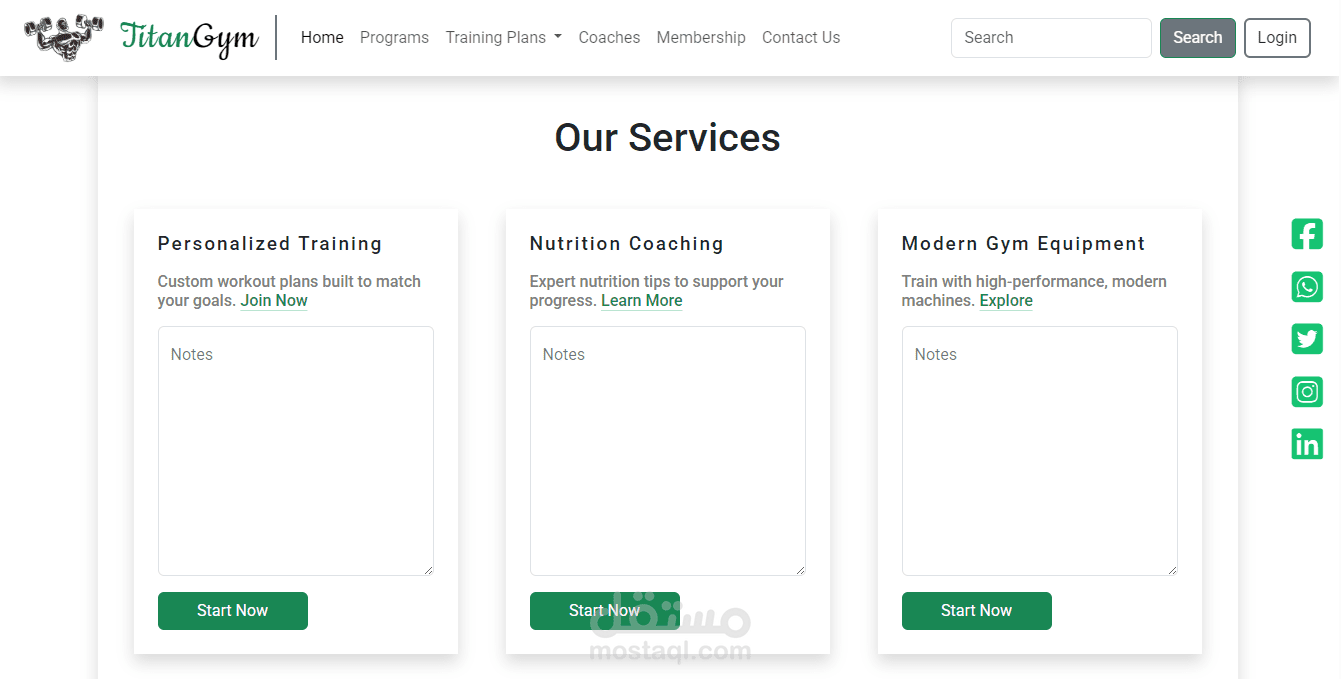Click the Login button

tap(1277, 38)
